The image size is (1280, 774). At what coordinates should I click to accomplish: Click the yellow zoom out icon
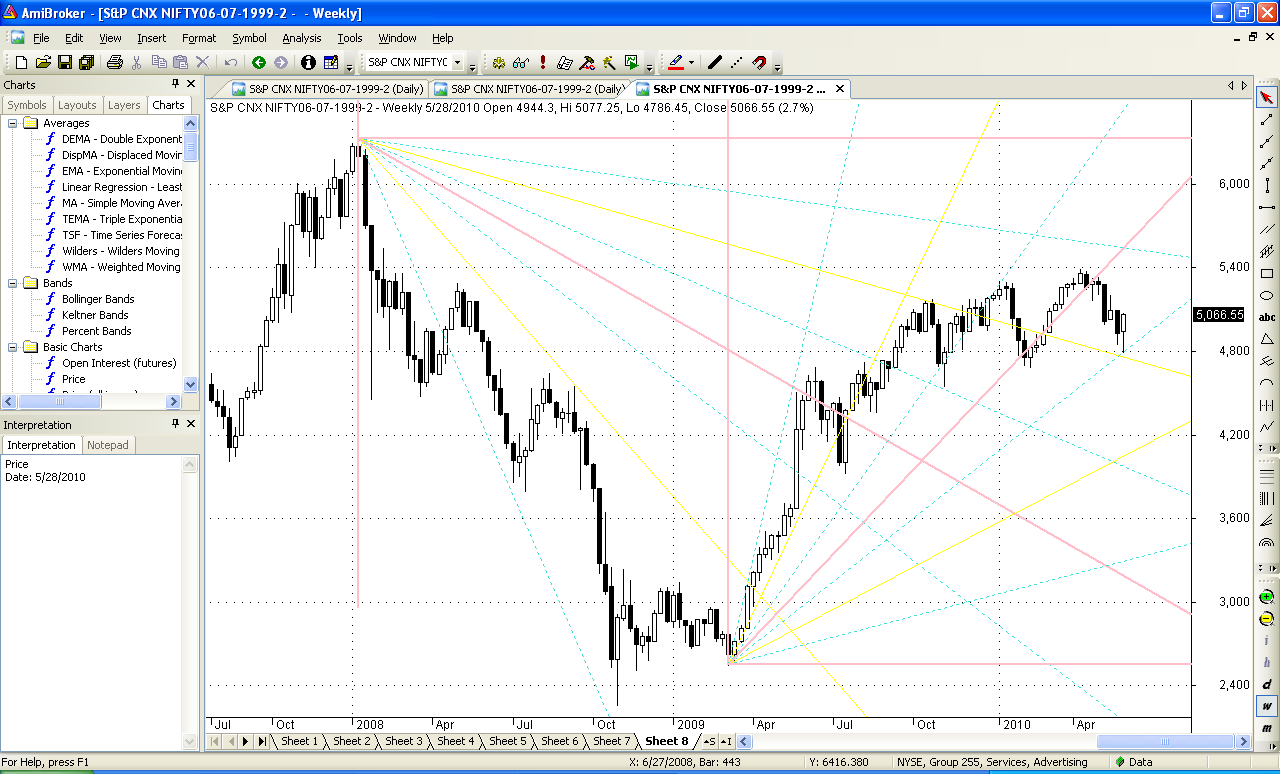coord(1267,619)
